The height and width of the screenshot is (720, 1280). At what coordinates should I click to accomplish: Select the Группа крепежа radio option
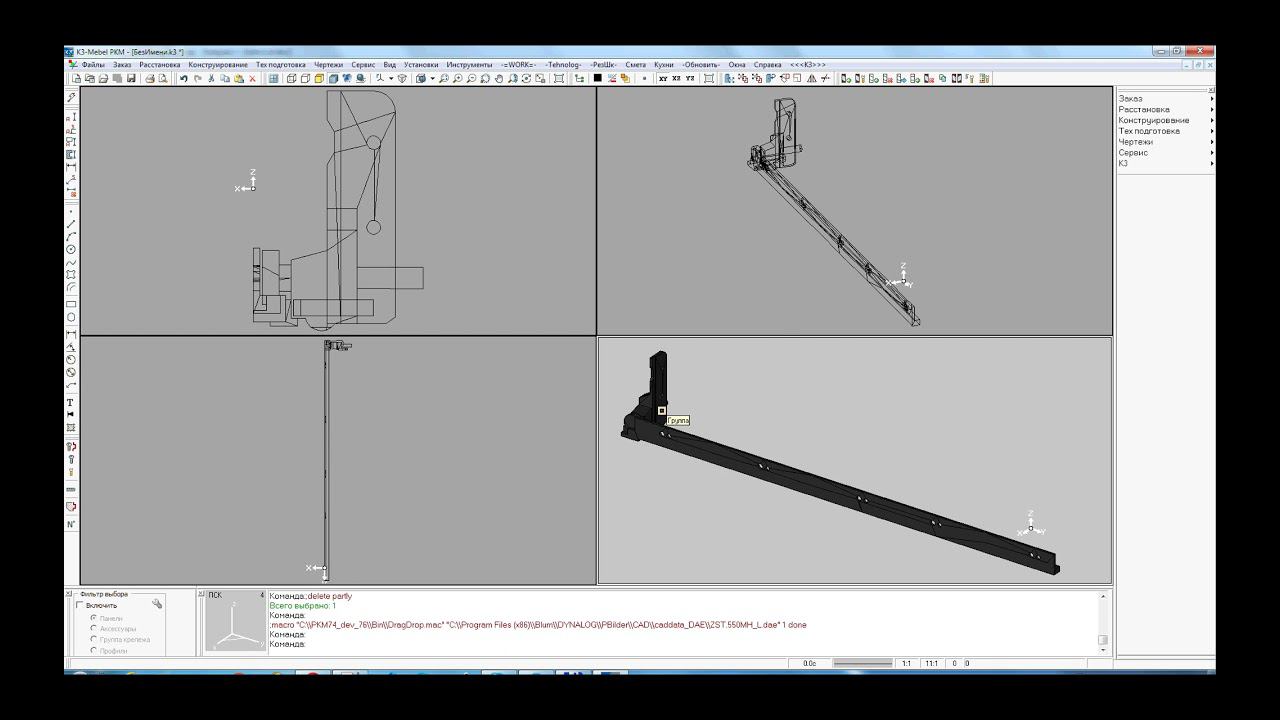pos(94,639)
